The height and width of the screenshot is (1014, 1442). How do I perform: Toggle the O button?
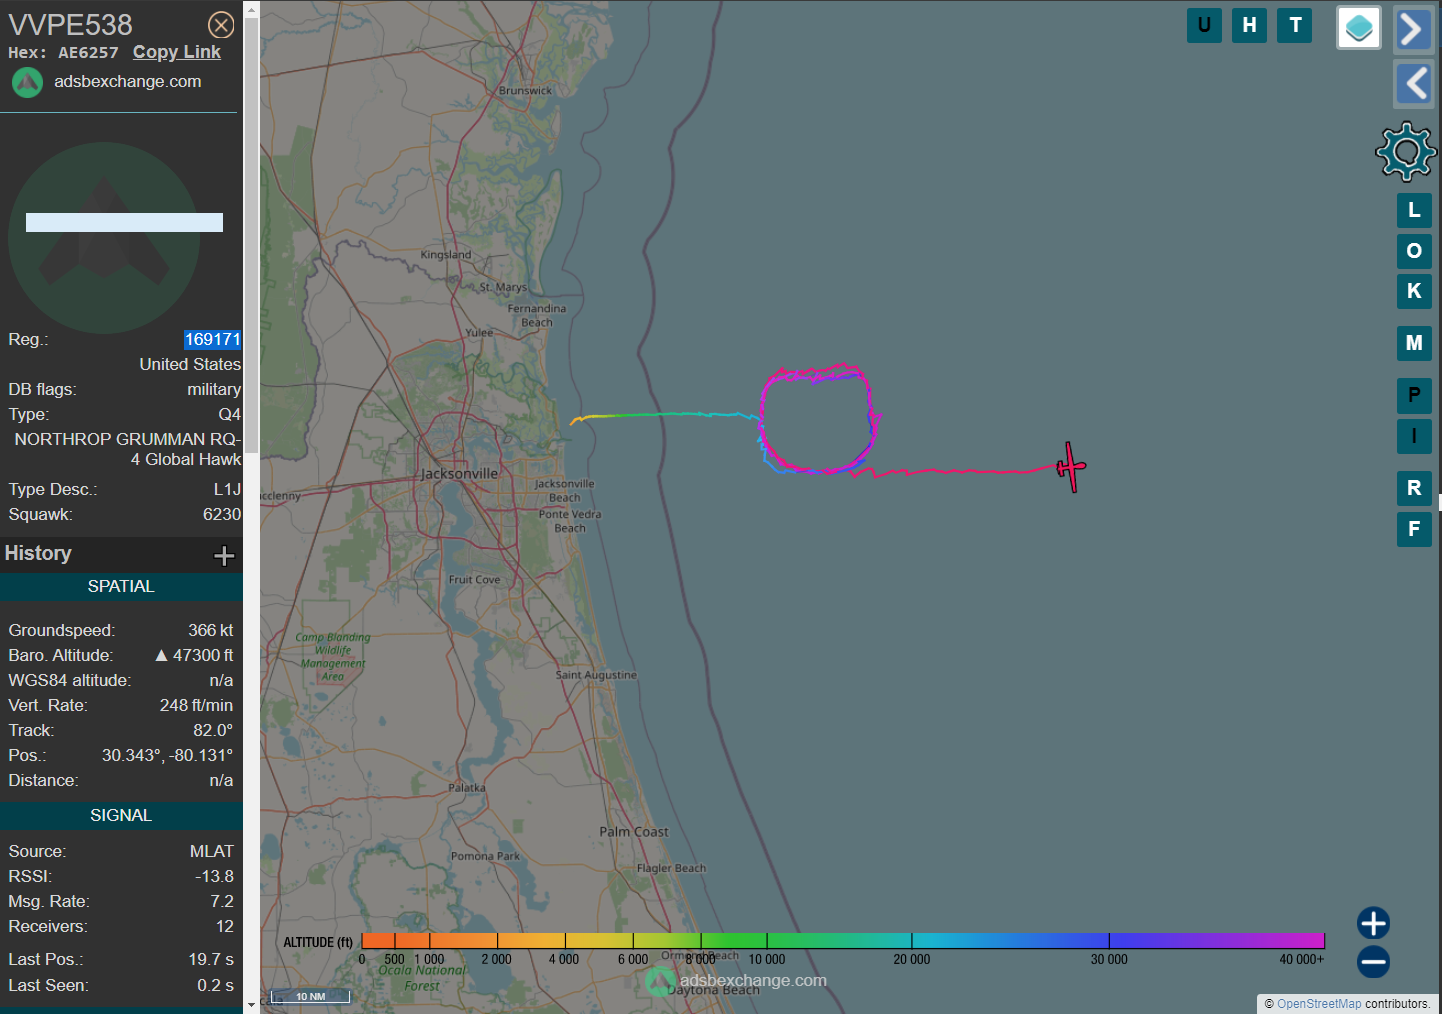(x=1414, y=251)
